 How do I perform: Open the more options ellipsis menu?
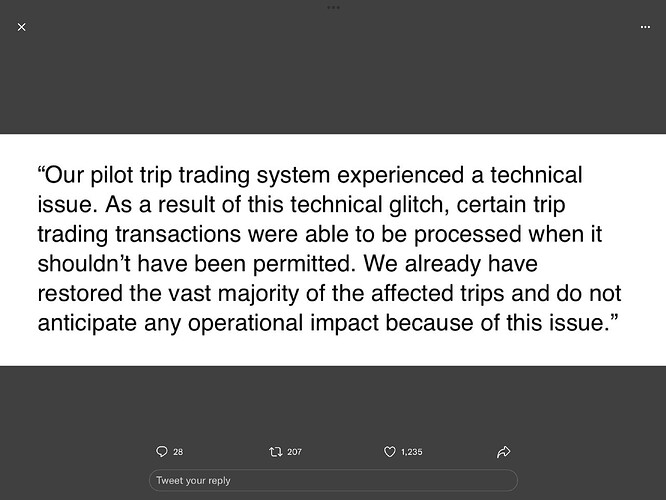click(645, 27)
